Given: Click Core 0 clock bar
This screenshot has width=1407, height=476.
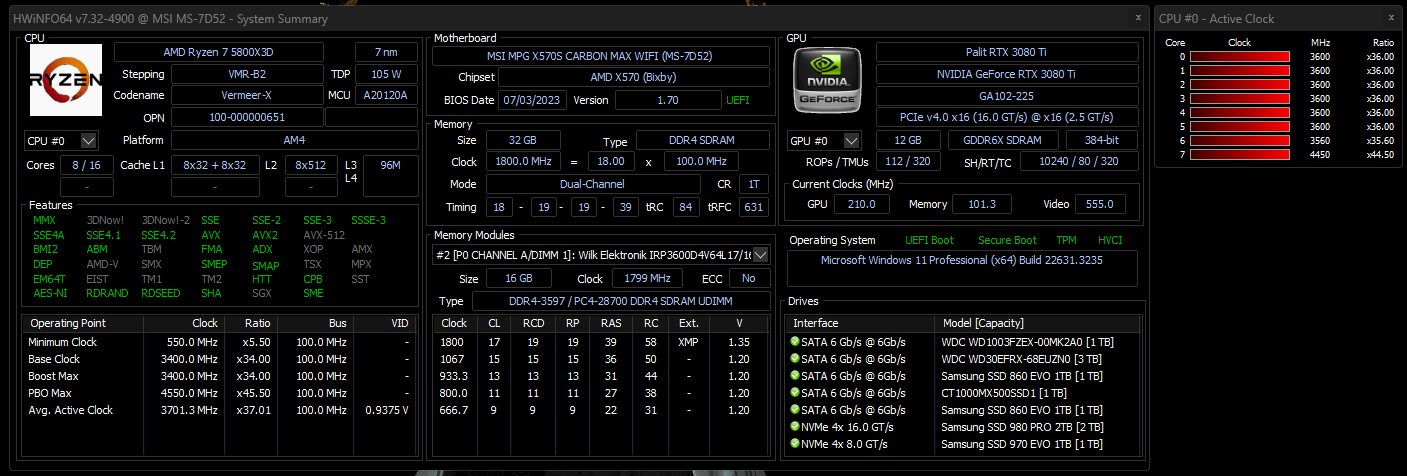Looking at the screenshot, I should click(x=1238, y=57).
